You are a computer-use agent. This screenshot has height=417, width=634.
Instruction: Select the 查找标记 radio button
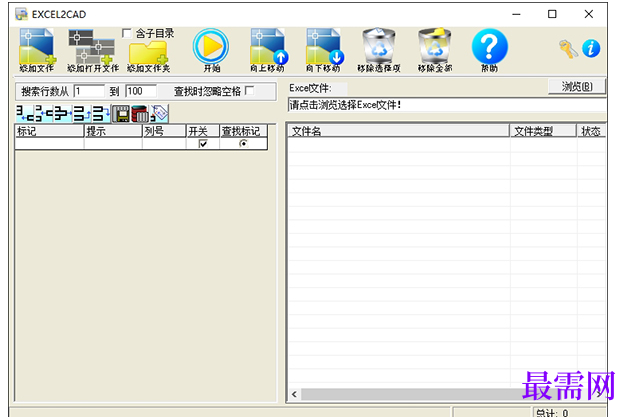point(243,143)
